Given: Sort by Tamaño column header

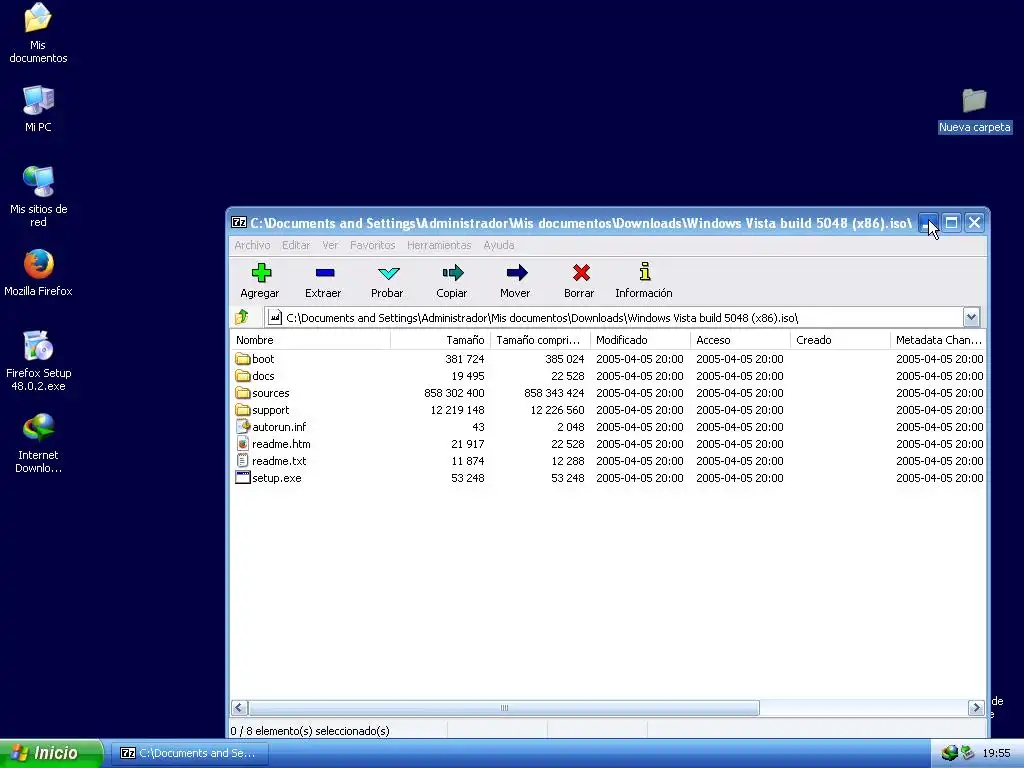Looking at the screenshot, I should (440, 340).
